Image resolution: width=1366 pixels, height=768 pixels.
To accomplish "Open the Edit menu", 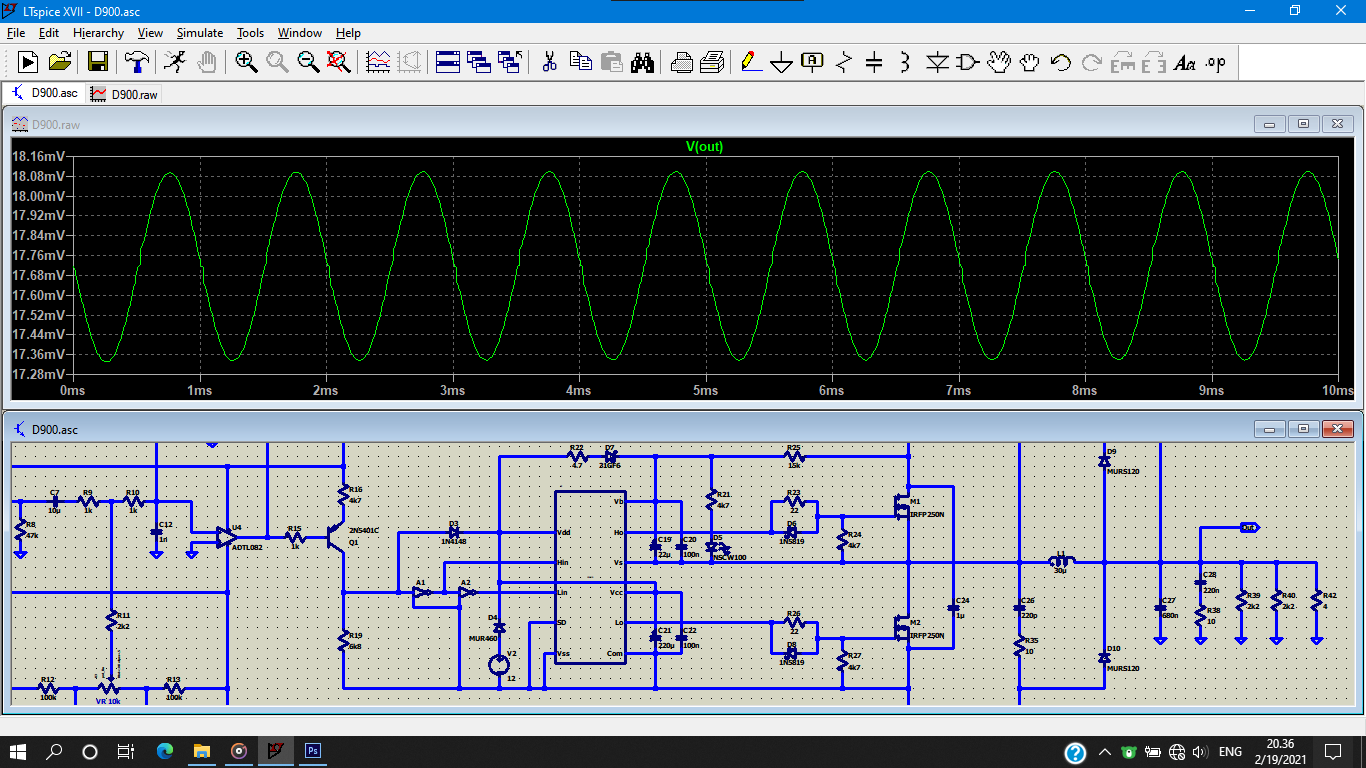I will pos(49,33).
